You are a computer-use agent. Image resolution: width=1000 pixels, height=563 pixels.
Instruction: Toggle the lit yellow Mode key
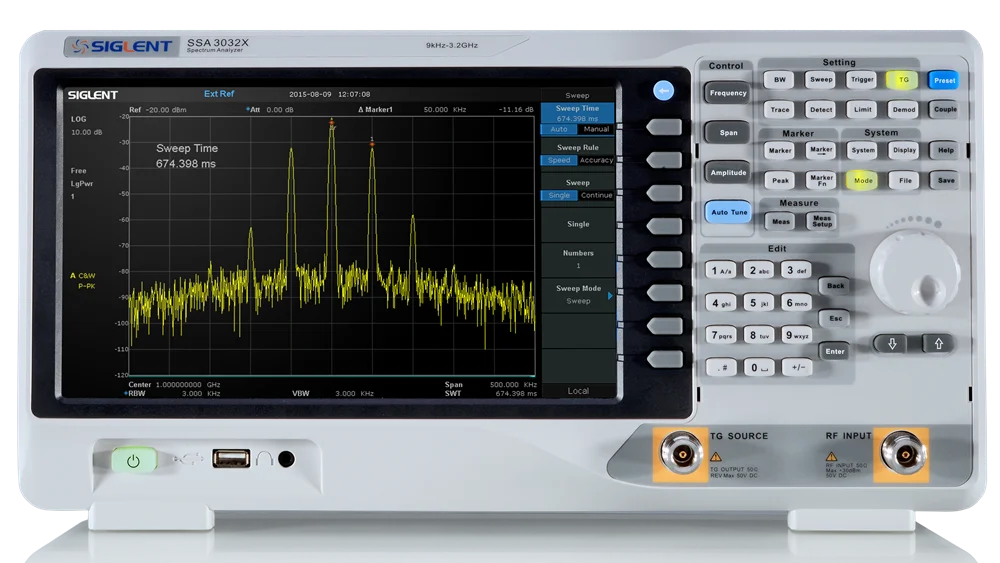point(863,180)
